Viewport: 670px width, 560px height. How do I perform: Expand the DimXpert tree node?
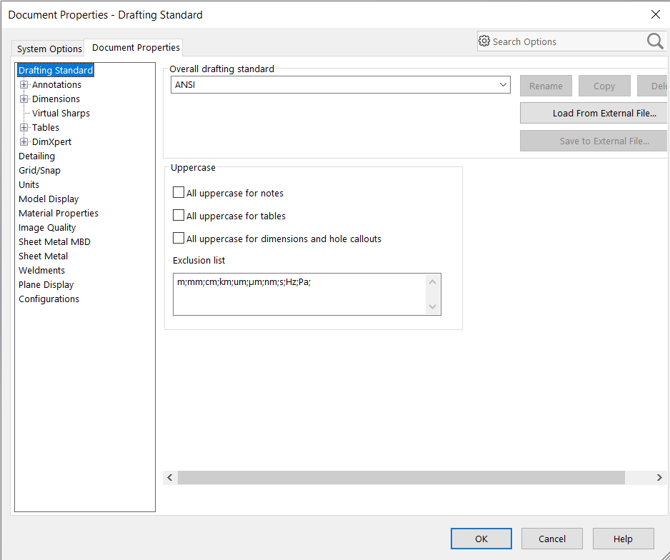[24, 142]
